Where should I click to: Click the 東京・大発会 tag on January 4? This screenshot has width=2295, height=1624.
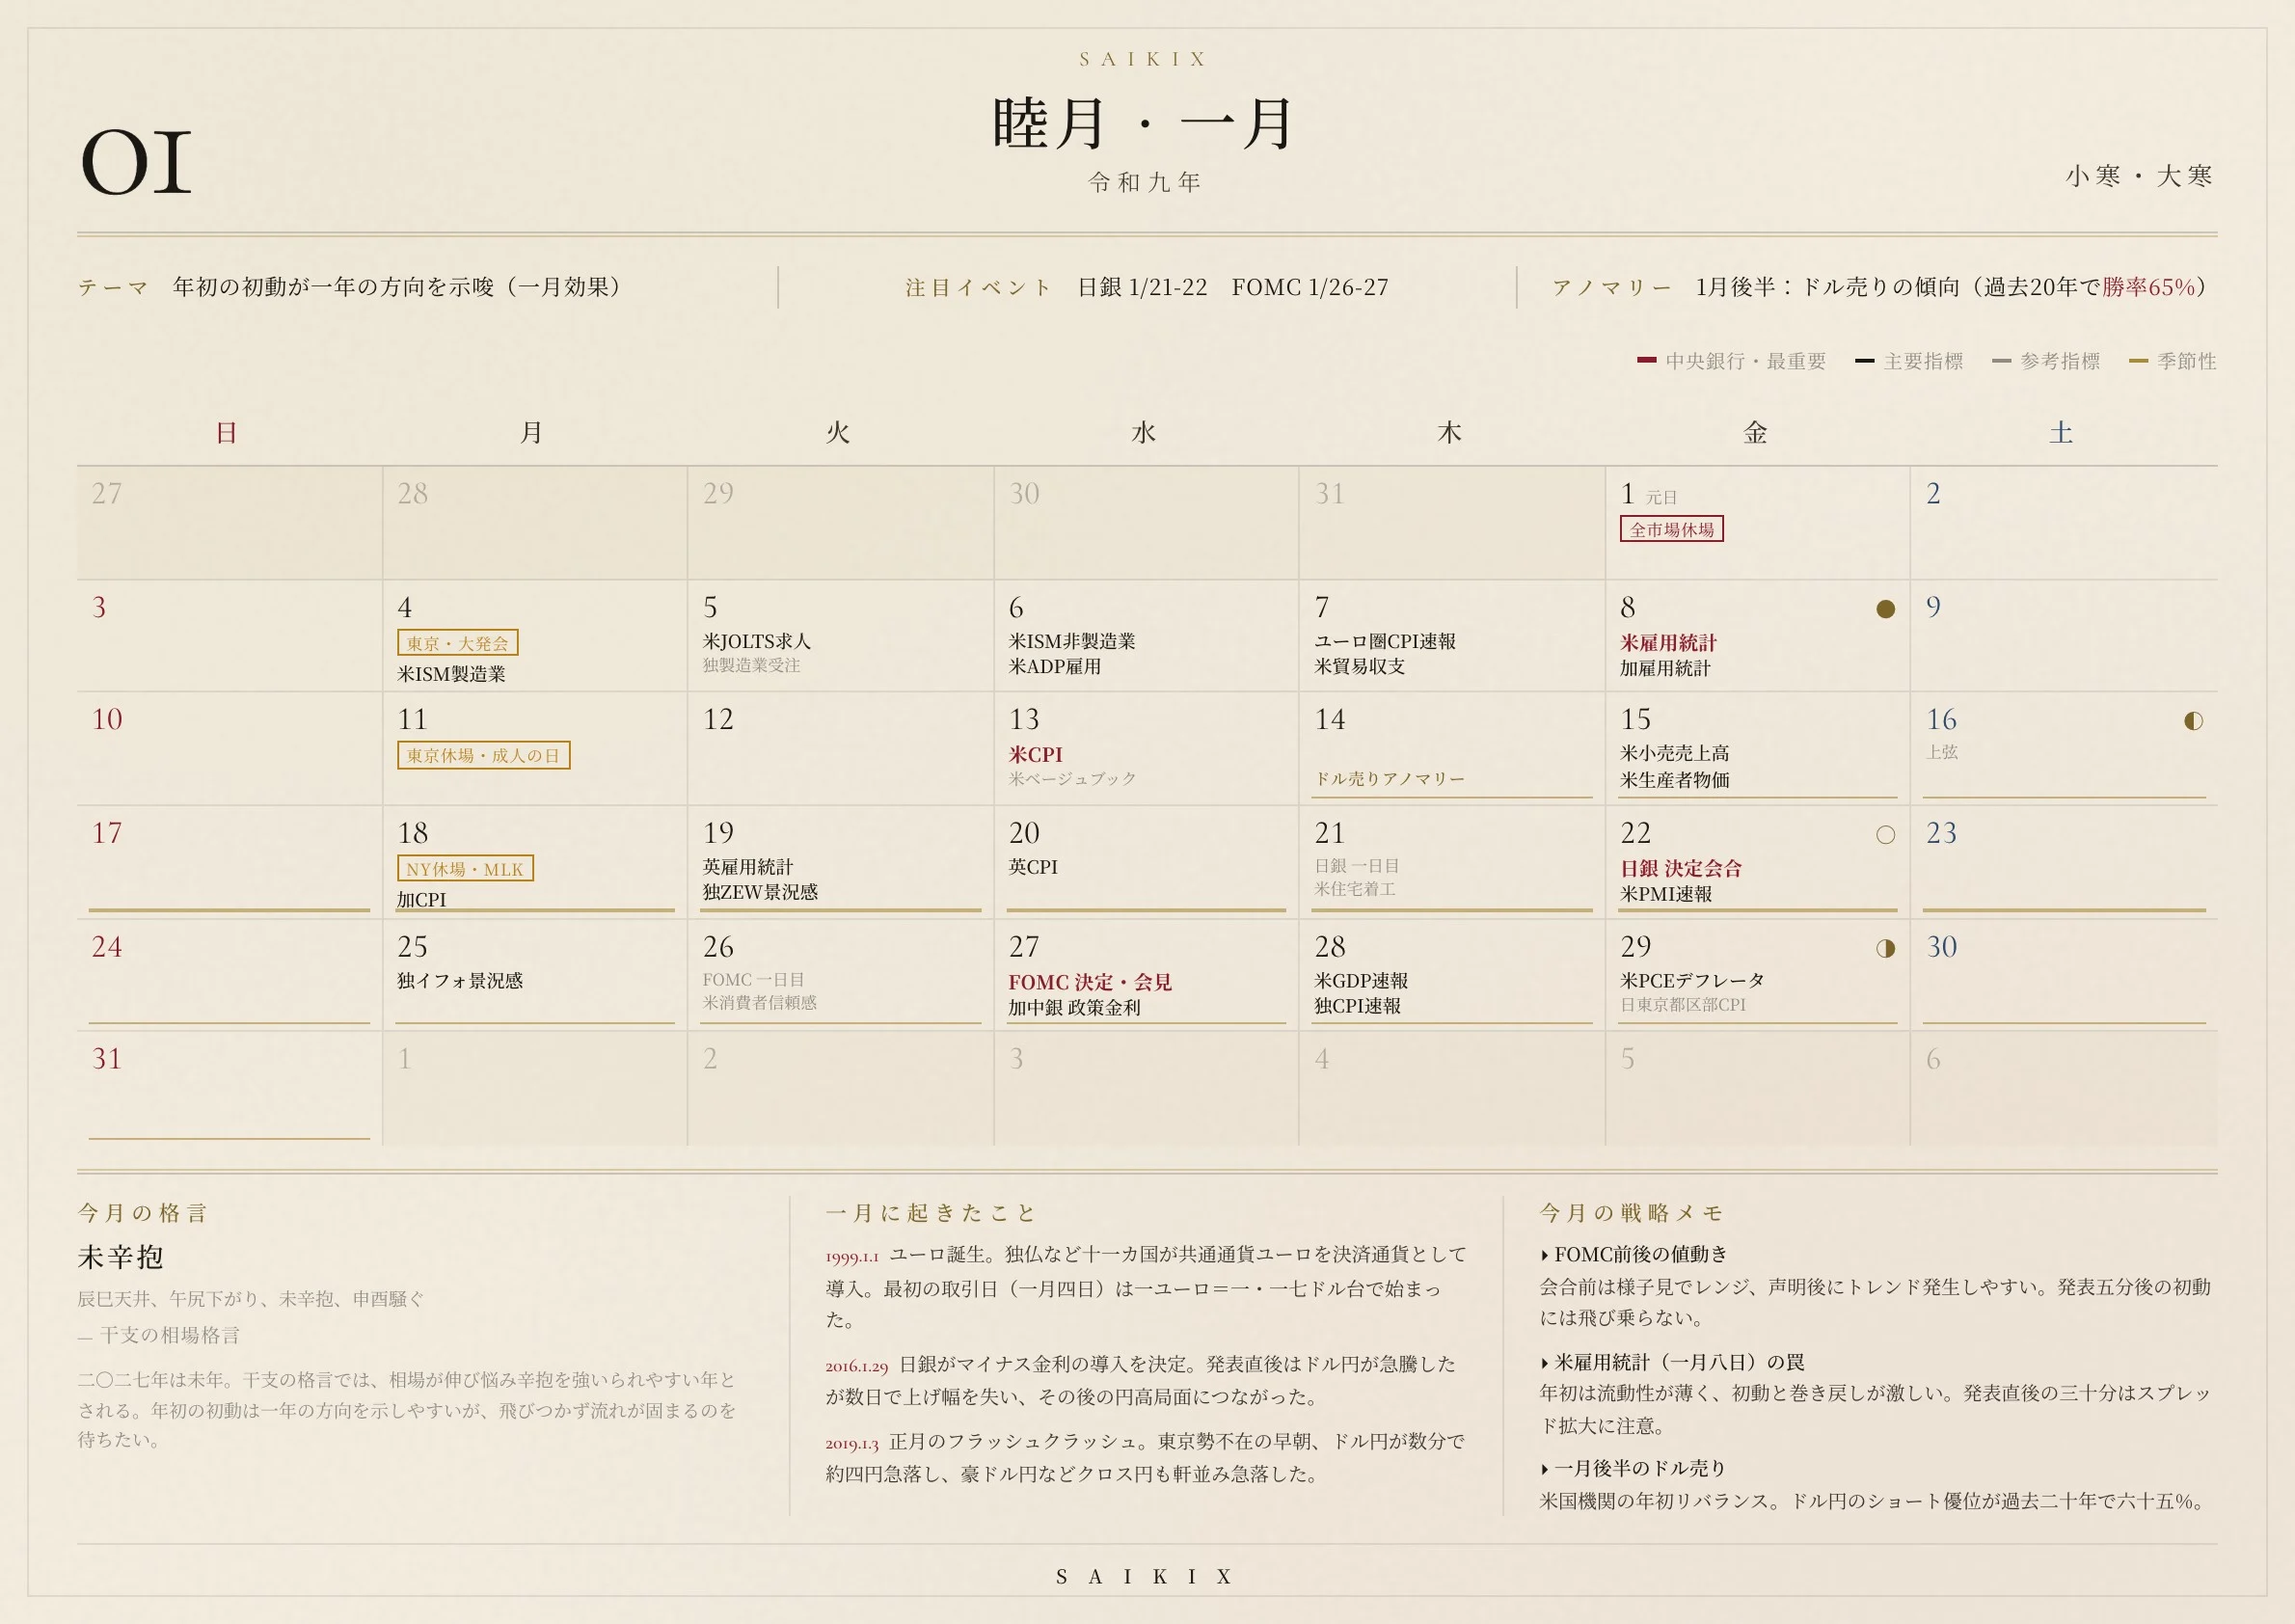click(x=457, y=642)
